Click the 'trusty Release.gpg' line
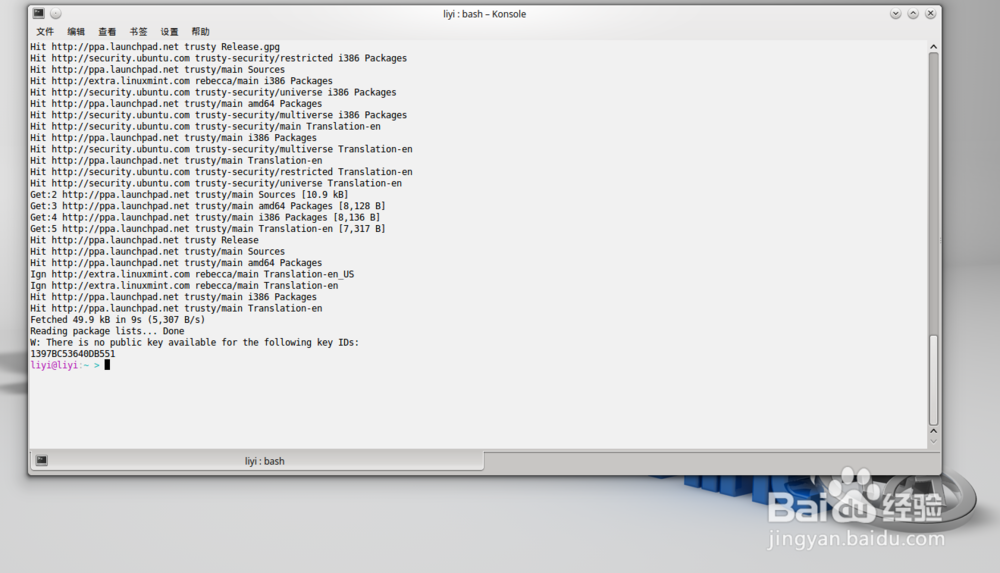The height and width of the screenshot is (573, 1000). coord(155,47)
